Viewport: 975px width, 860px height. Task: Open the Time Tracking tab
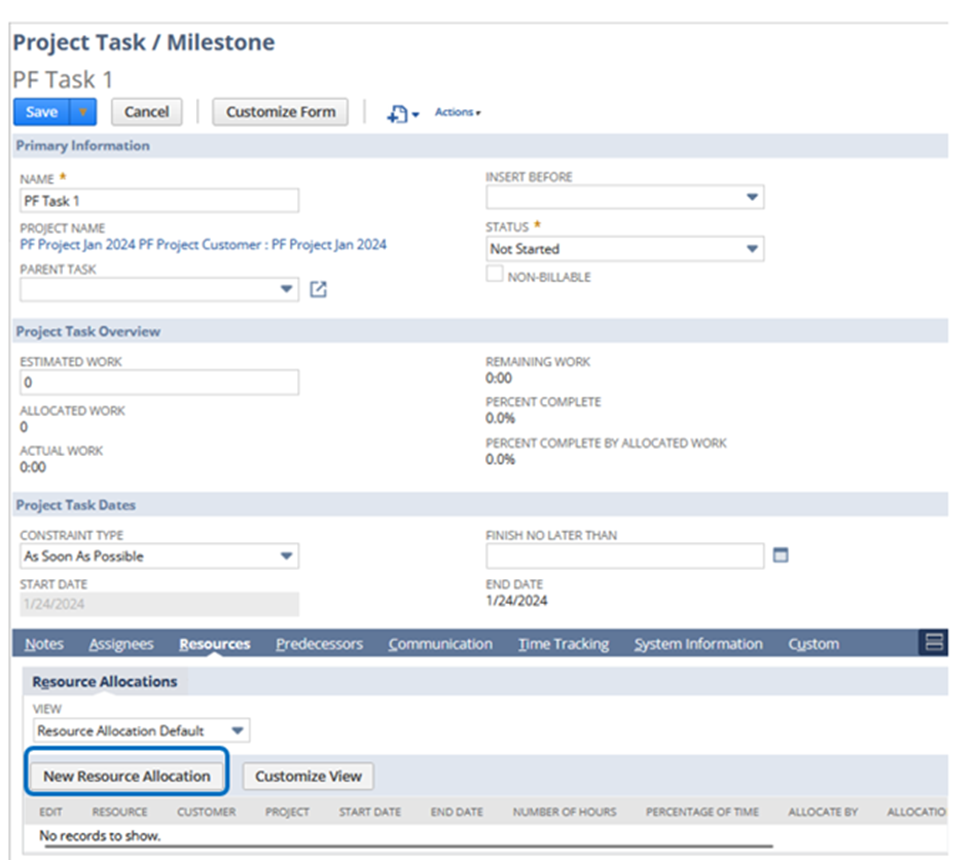tap(564, 644)
